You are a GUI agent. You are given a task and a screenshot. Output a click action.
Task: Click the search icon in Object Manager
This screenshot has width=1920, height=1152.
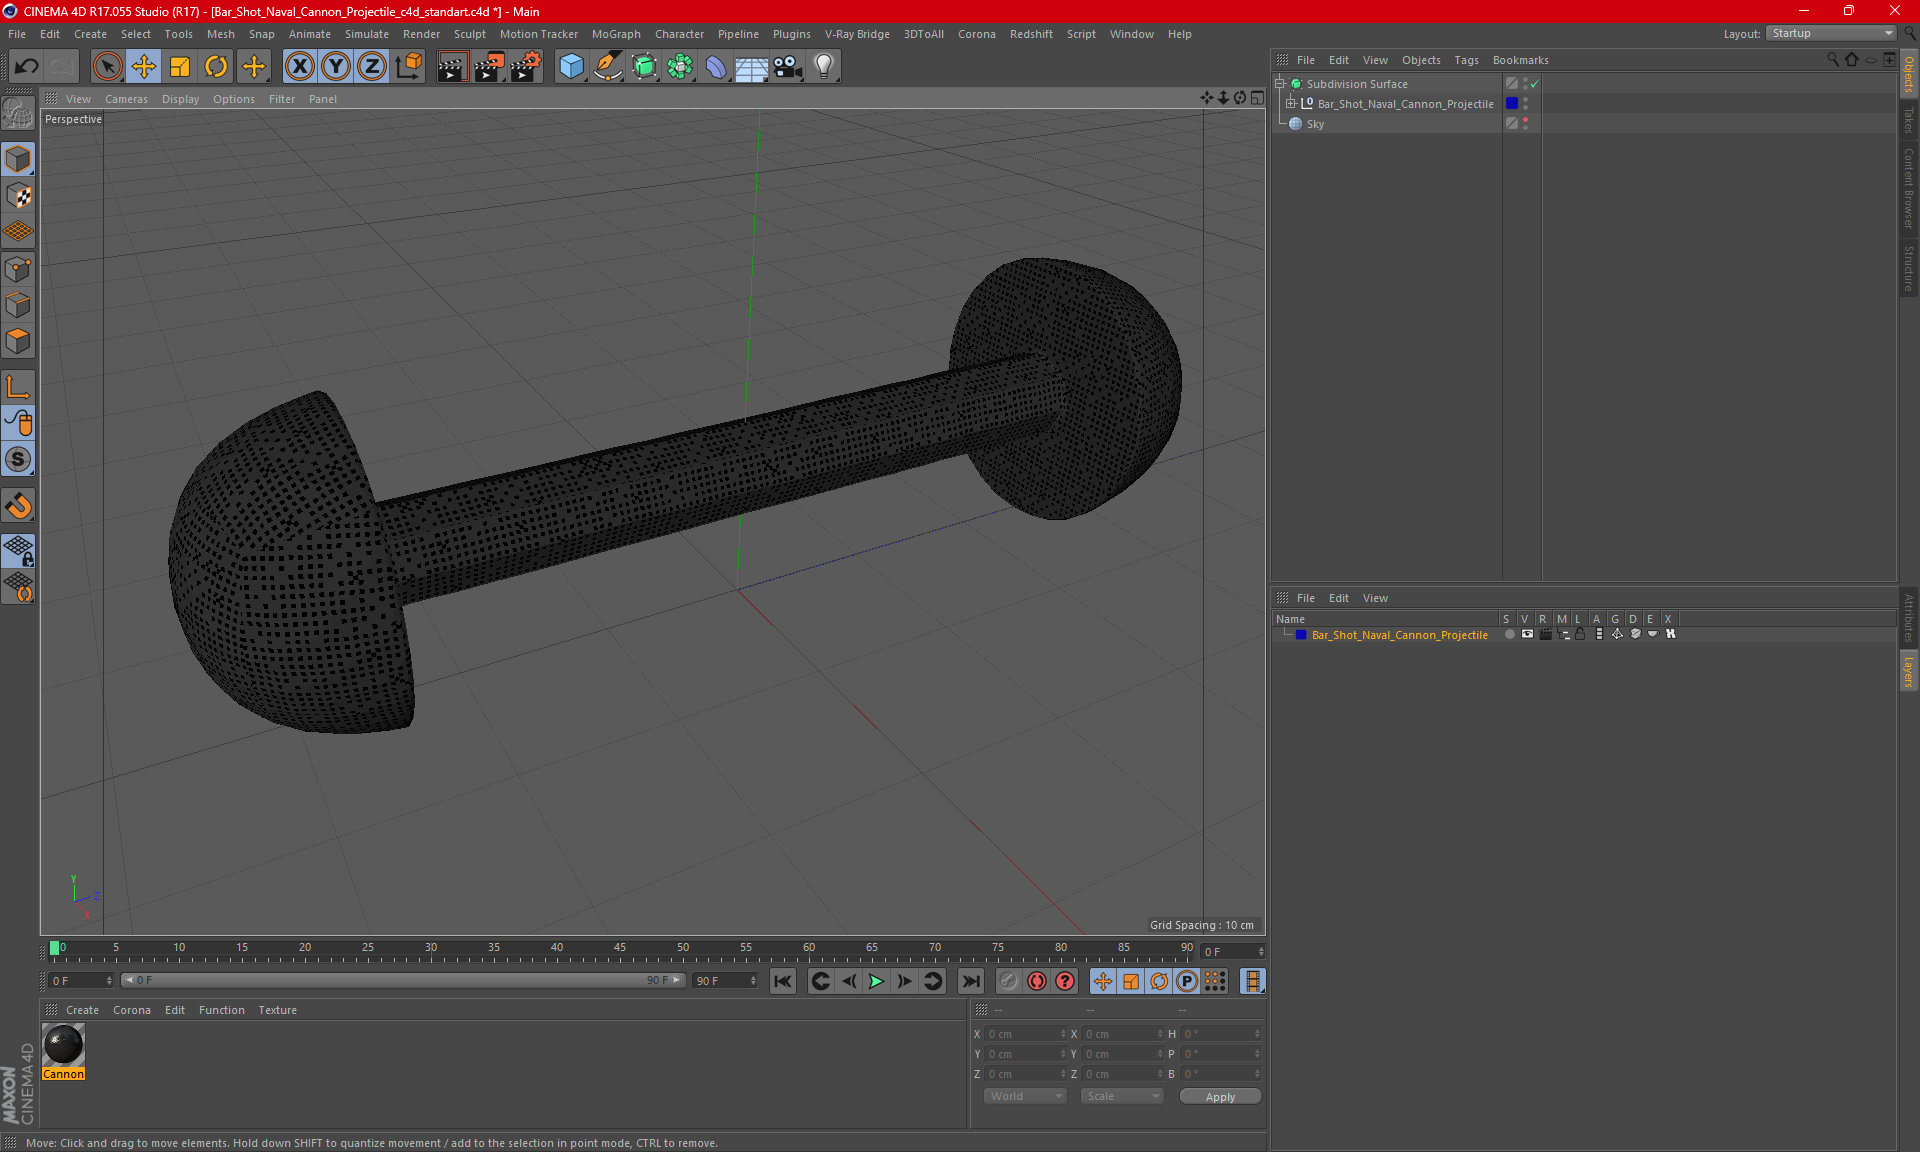click(1833, 60)
